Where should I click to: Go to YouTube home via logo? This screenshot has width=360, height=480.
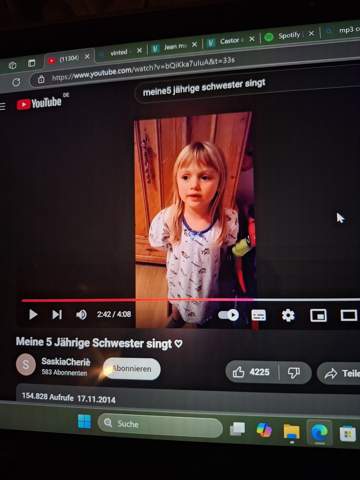click(39, 103)
